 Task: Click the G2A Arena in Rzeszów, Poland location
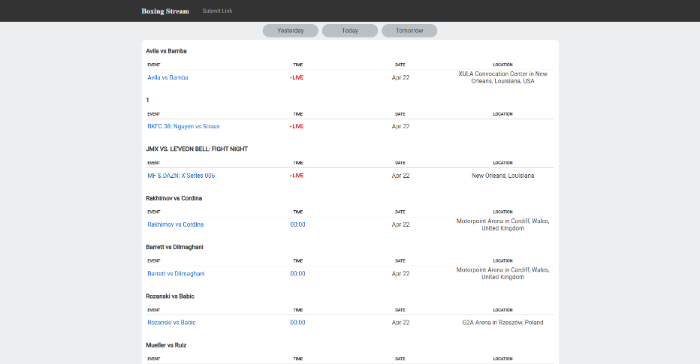tap(503, 322)
